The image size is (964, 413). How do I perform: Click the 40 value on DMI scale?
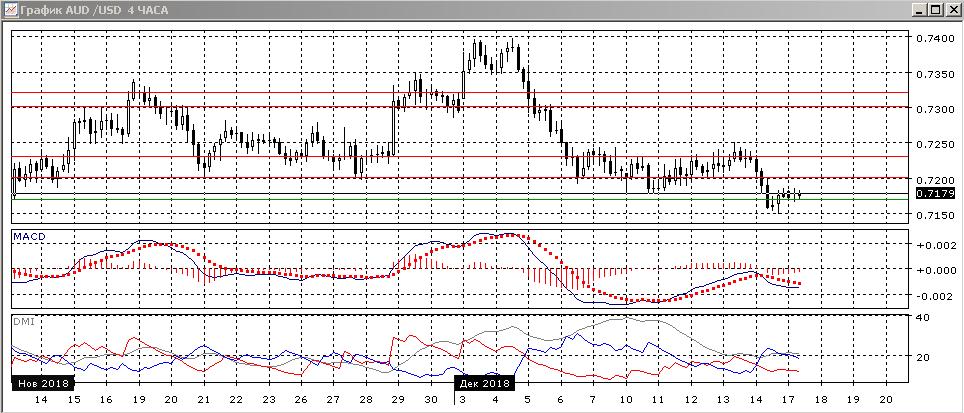coord(925,317)
